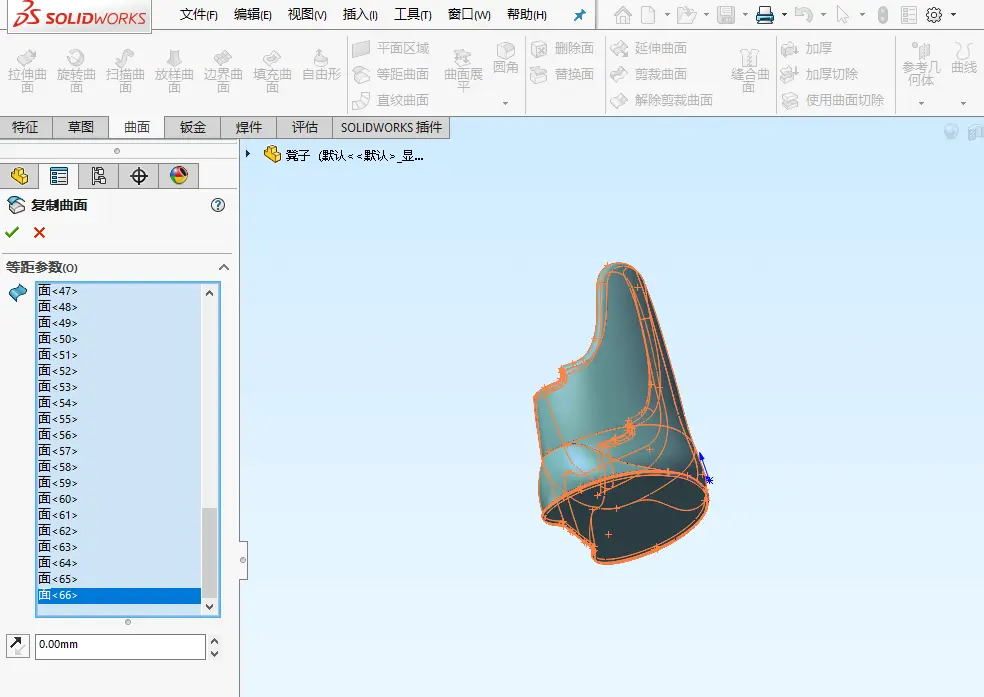The height and width of the screenshot is (697, 984).
Task: Open the DisplayManager color-ball tab
Action: click(x=179, y=176)
